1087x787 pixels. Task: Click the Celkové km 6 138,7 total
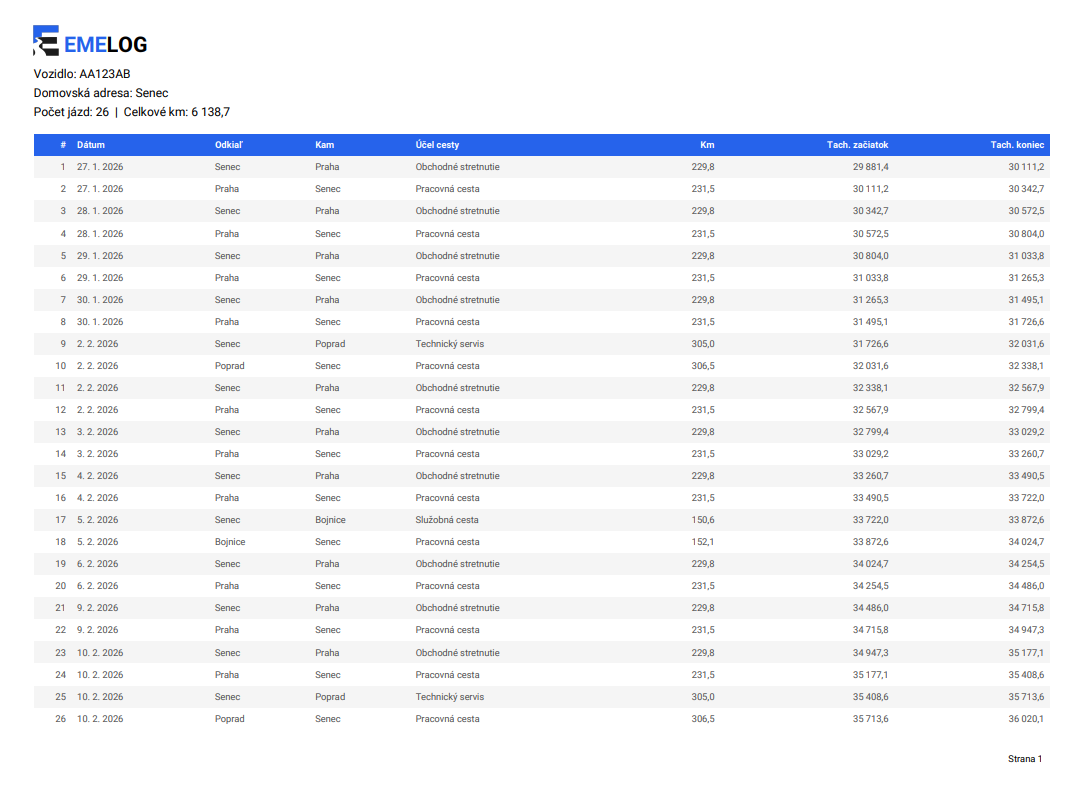coord(176,112)
